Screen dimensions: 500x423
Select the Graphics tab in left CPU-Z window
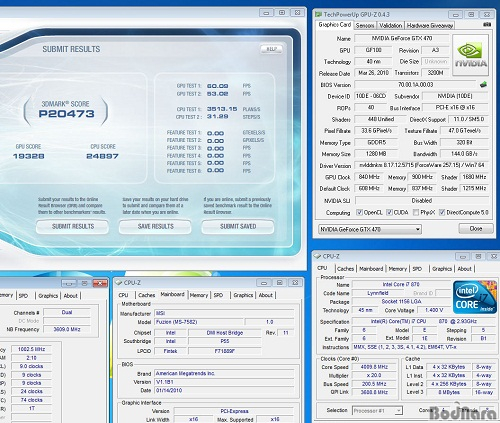coord(48,296)
